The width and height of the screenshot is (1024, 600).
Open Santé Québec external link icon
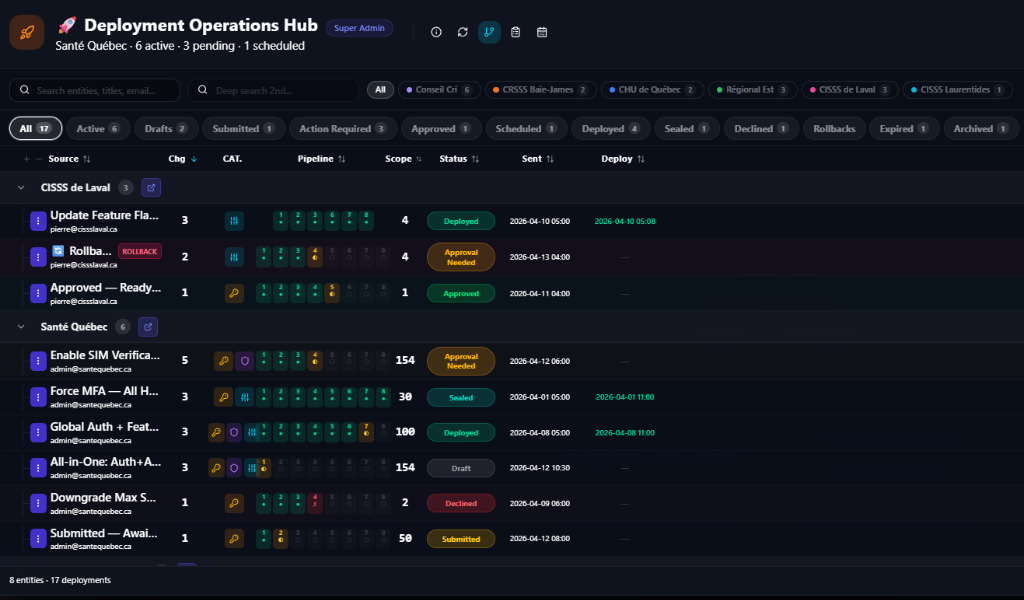(148, 326)
